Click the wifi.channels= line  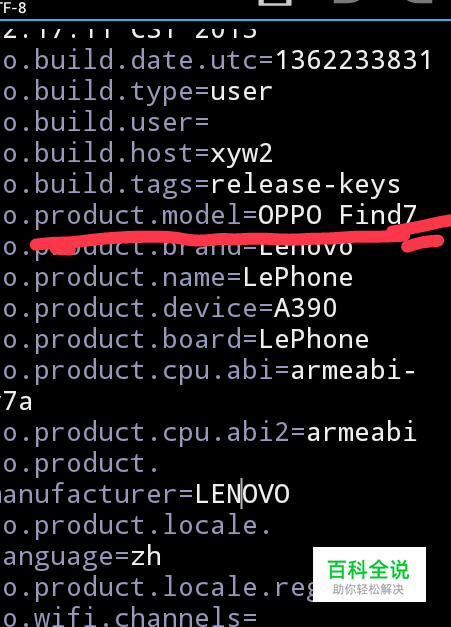pyautogui.click(x=129, y=617)
